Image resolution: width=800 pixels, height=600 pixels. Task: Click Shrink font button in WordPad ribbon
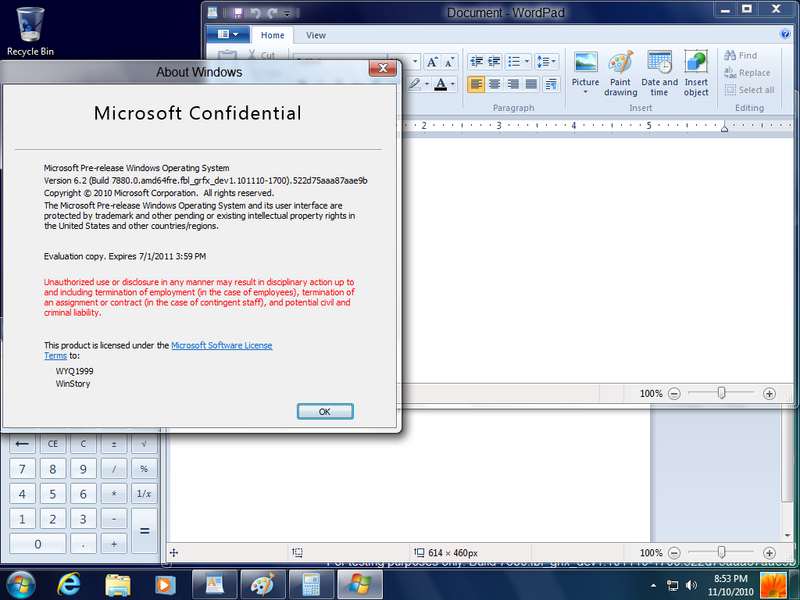coord(449,62)
